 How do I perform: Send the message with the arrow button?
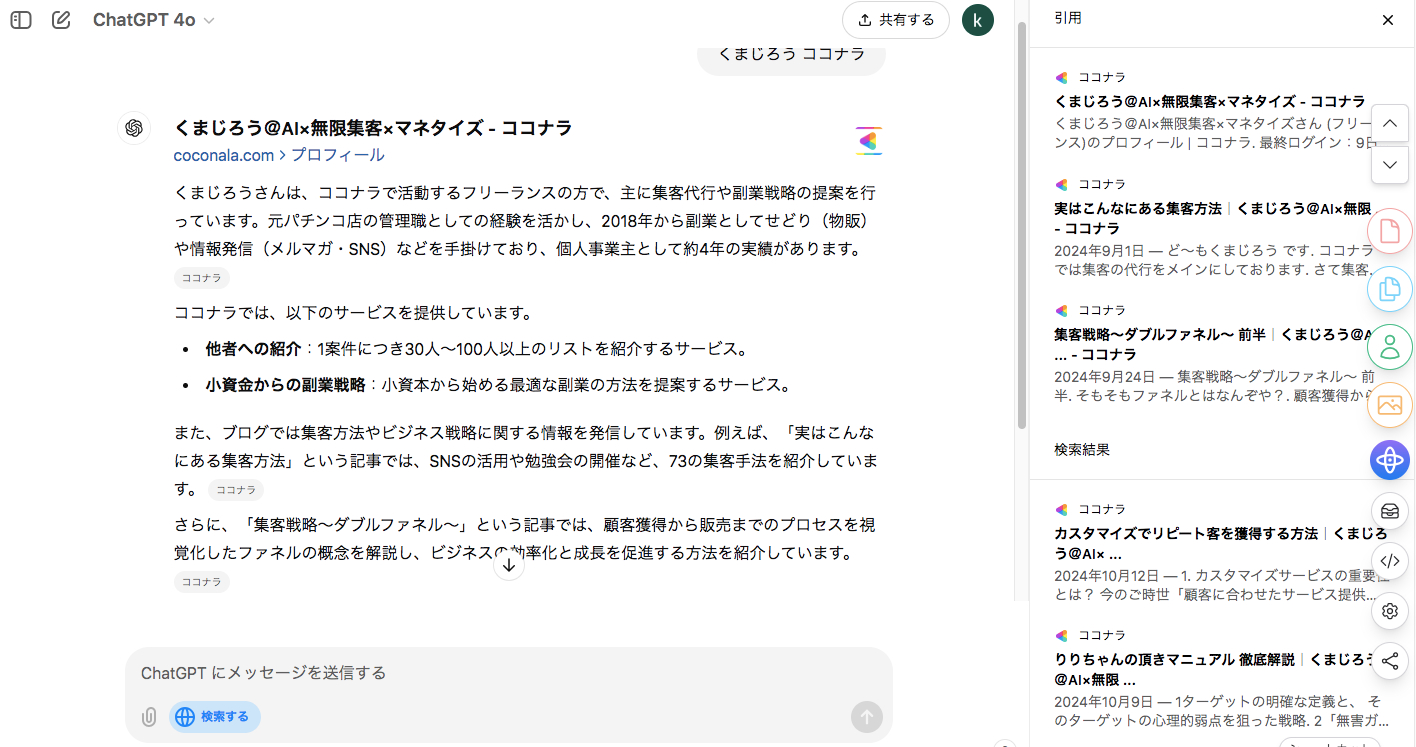click(x=867, y=717)
